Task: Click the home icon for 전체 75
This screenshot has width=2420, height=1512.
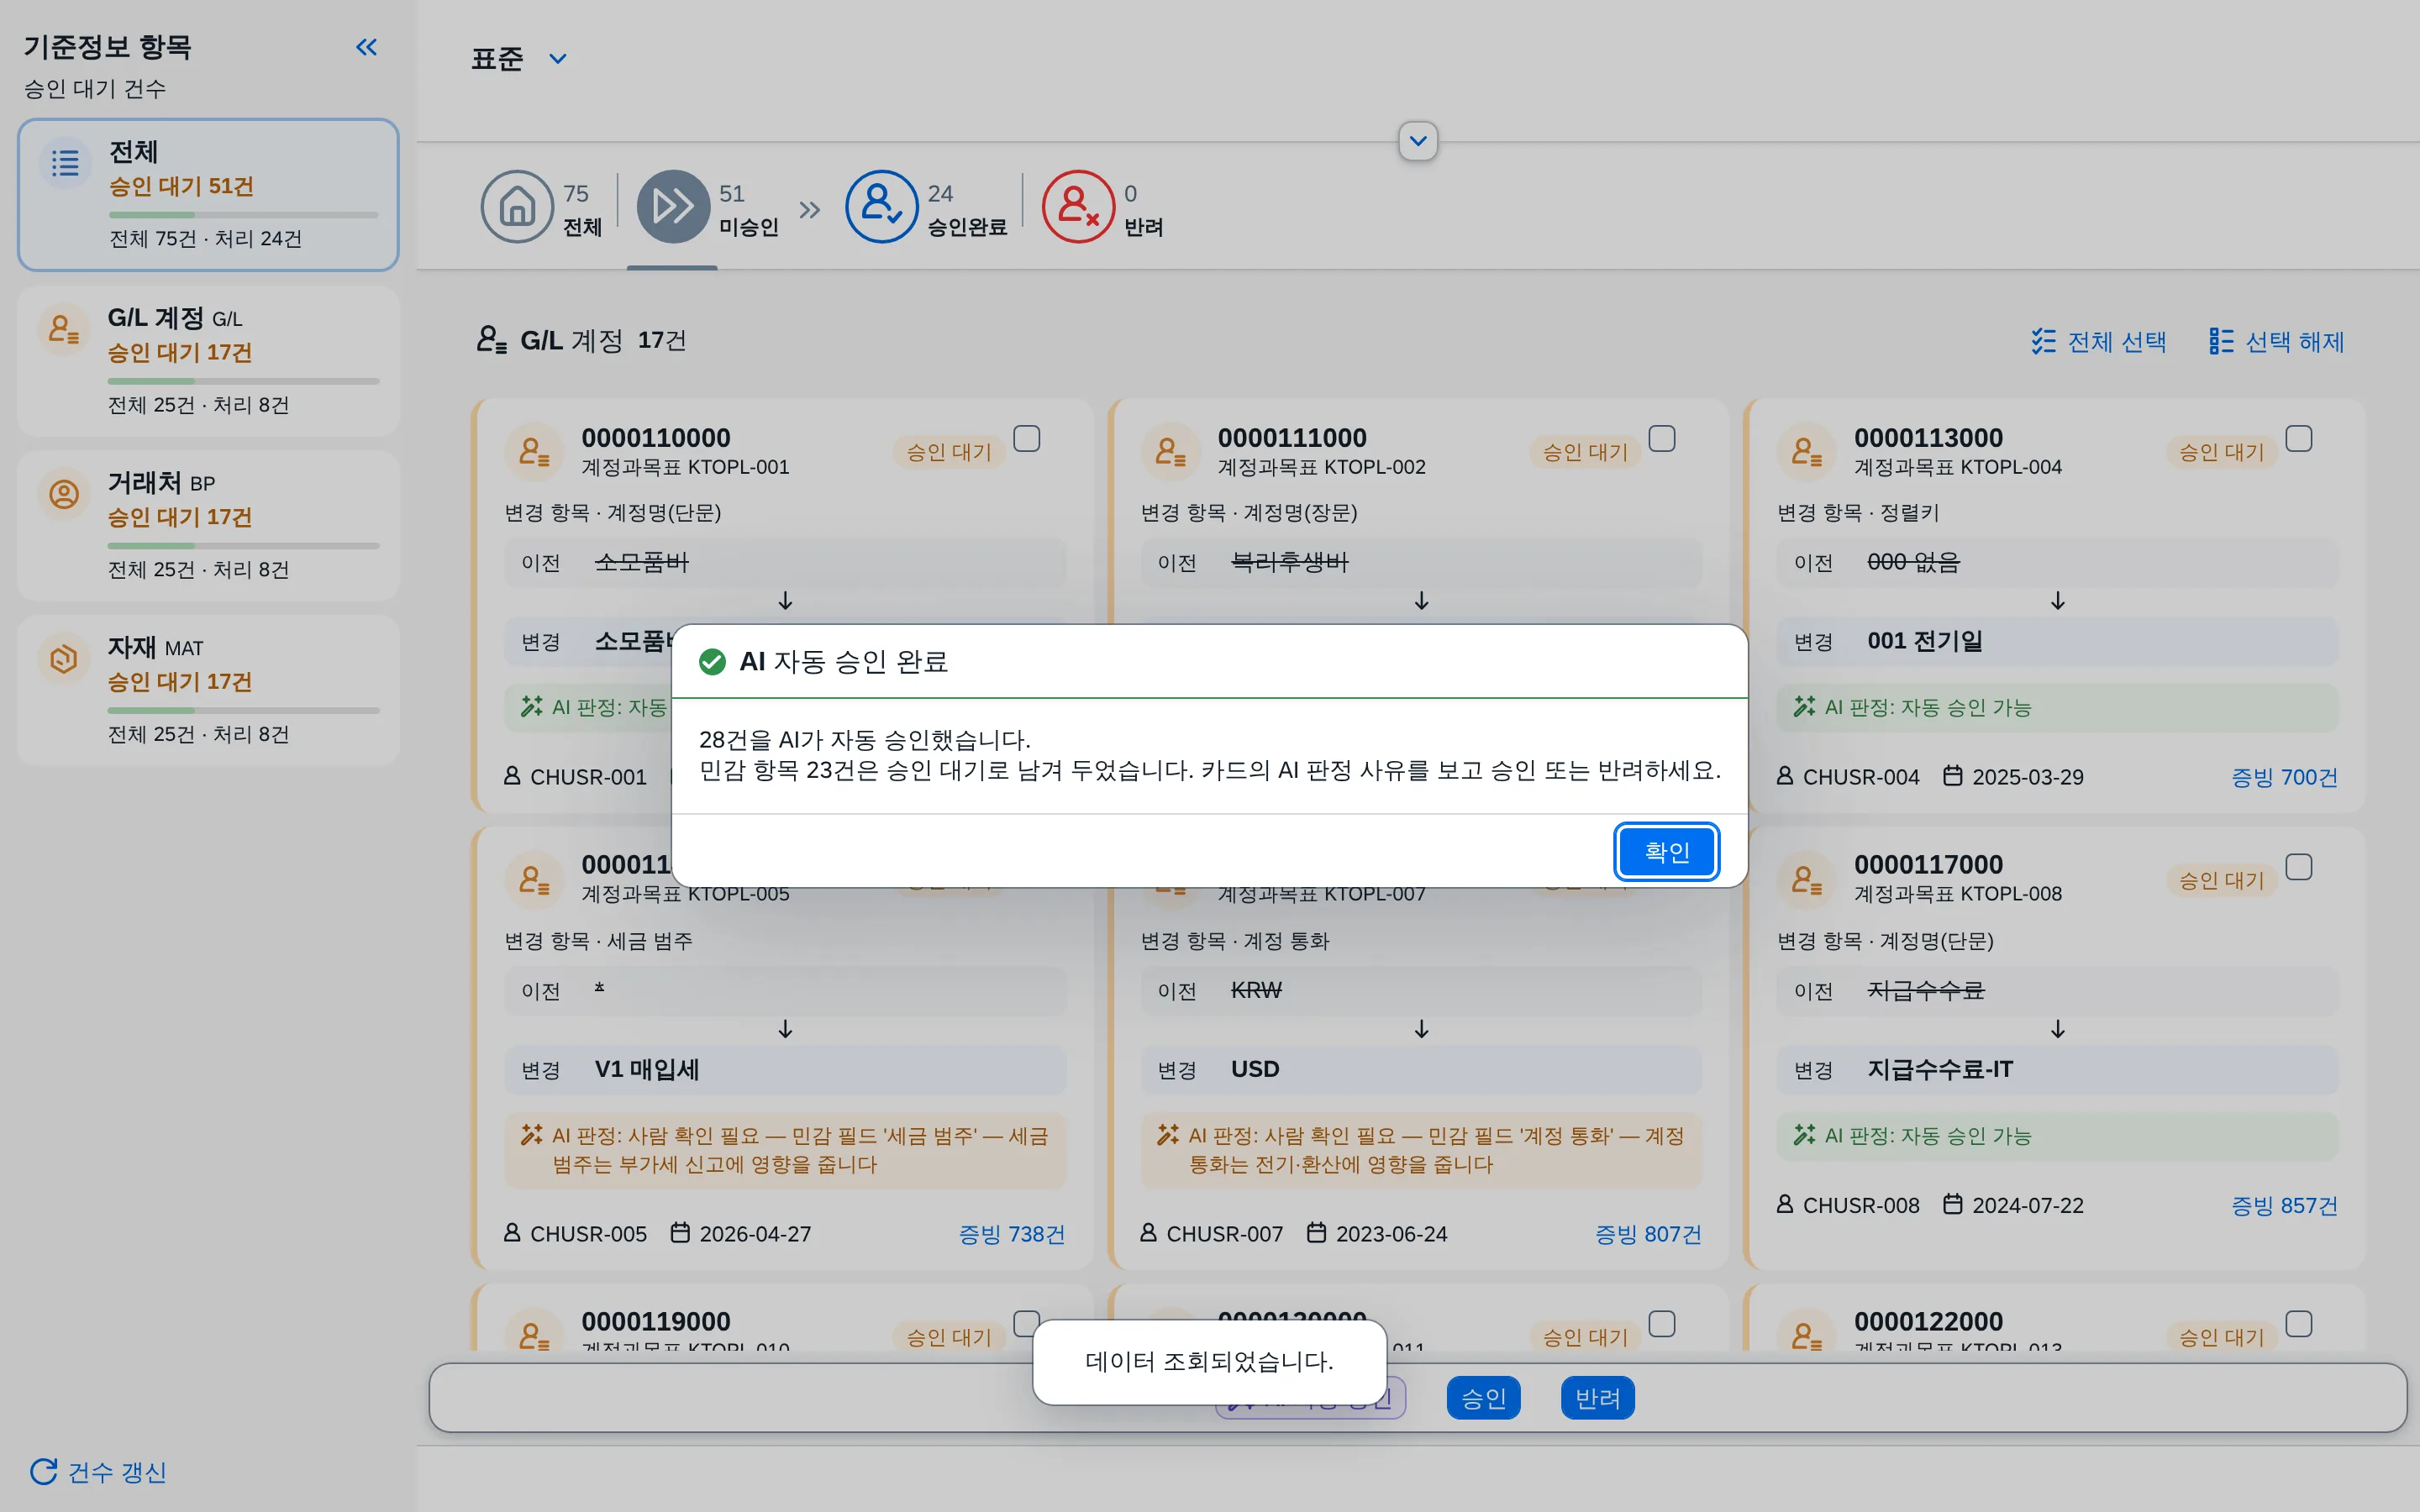Action: 517,207
